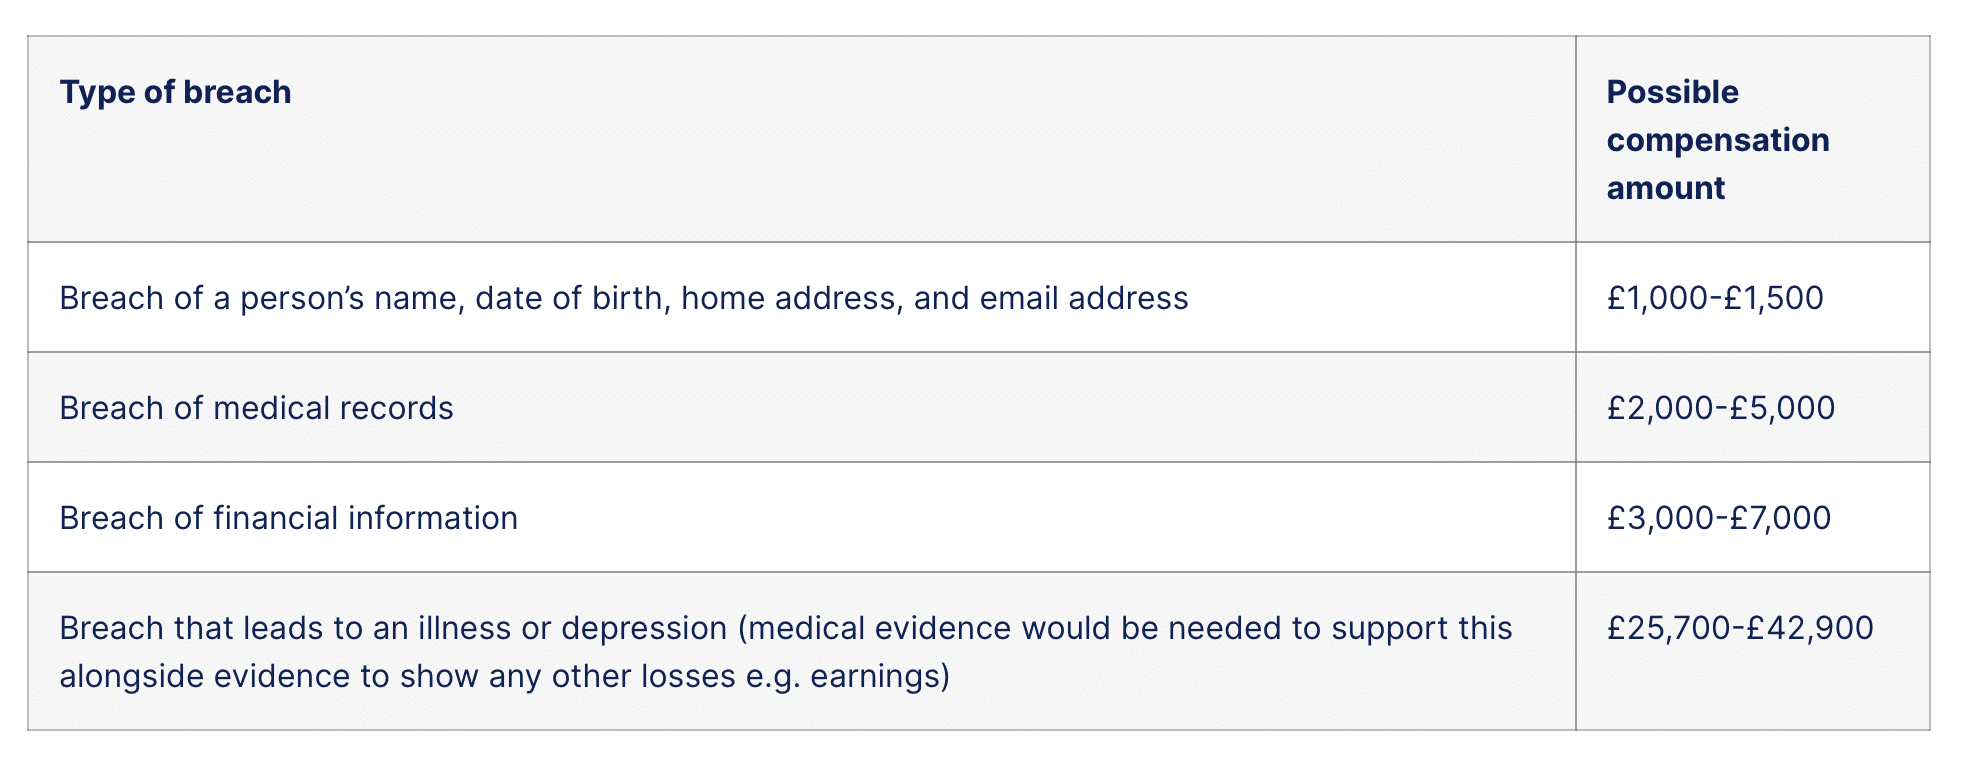1980x758 pixels.
Task: Click the word 'compensation' in the header
Action: pos(1718,140)
